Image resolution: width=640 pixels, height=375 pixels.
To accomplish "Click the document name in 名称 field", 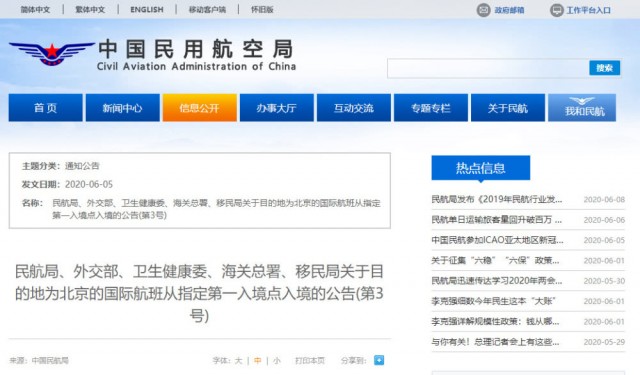I will [216, 209].
